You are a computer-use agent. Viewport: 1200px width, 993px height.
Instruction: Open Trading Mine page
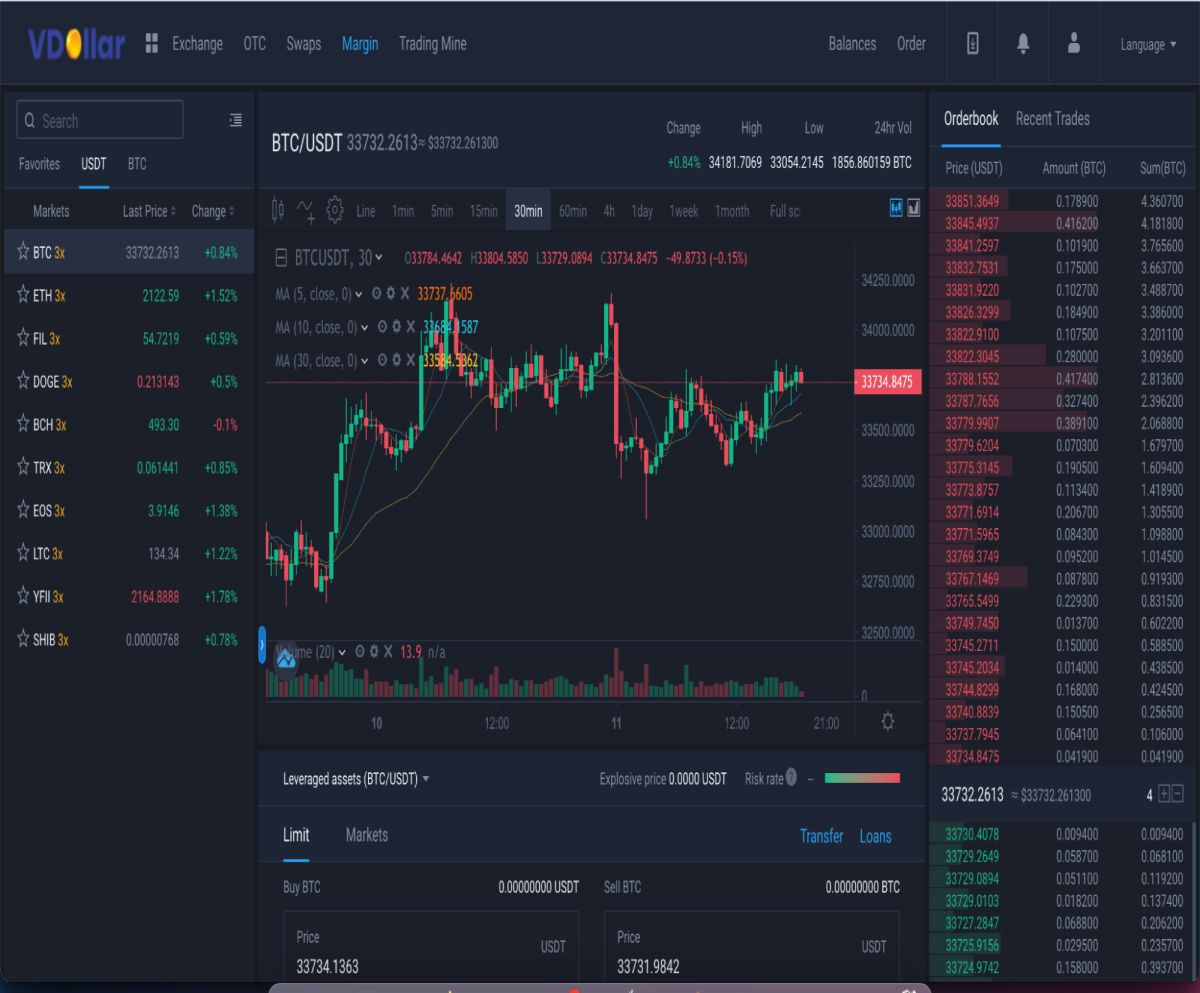coord(433,43)
